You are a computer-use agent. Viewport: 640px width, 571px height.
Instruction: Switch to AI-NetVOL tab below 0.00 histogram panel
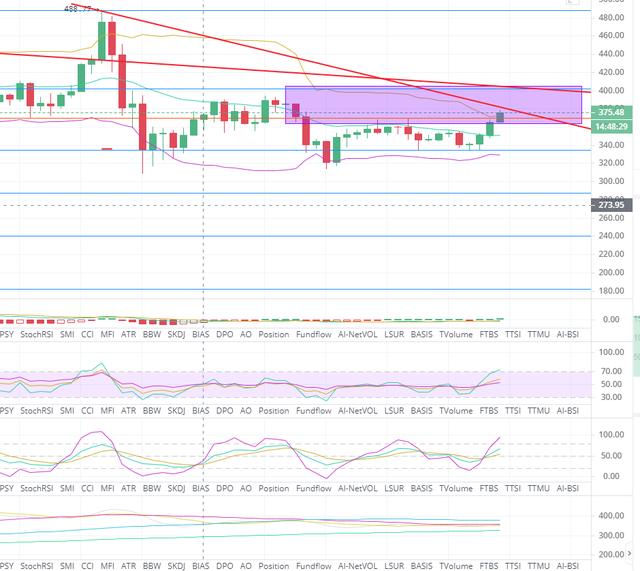click(x=358, y=334)
